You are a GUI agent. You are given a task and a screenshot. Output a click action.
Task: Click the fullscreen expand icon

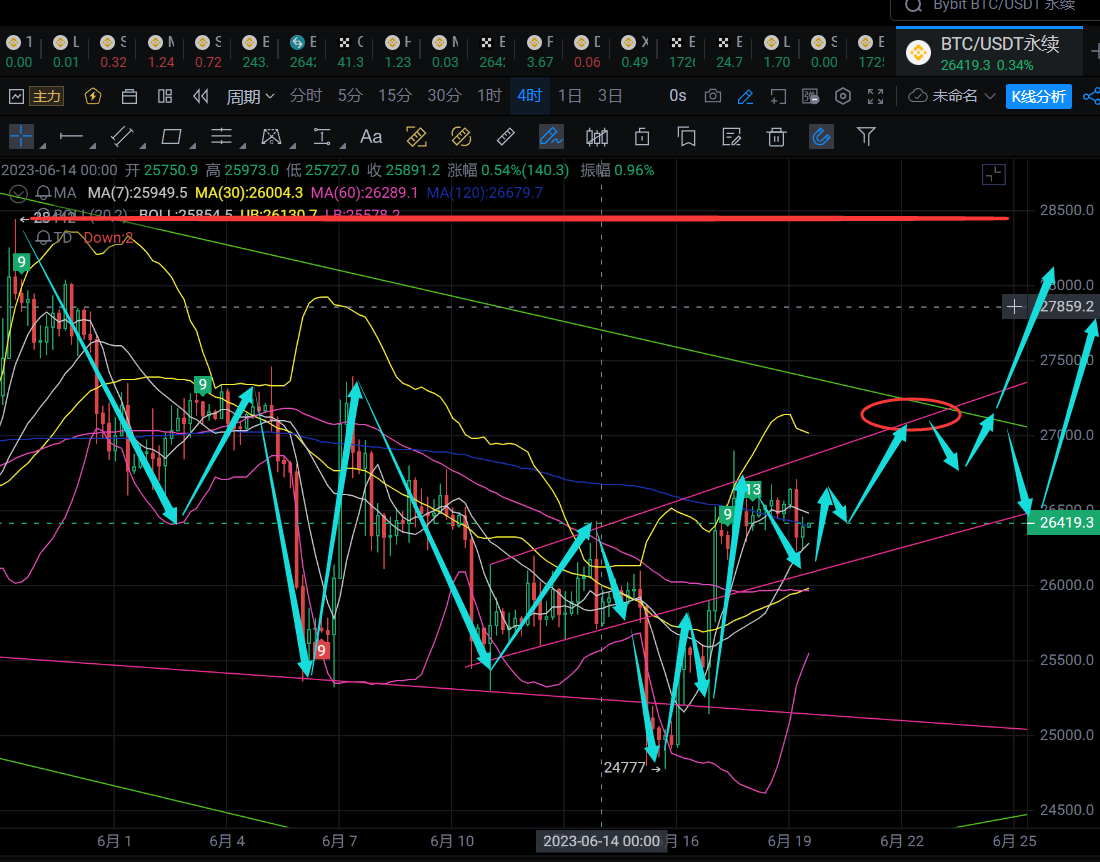click(876, 96)
